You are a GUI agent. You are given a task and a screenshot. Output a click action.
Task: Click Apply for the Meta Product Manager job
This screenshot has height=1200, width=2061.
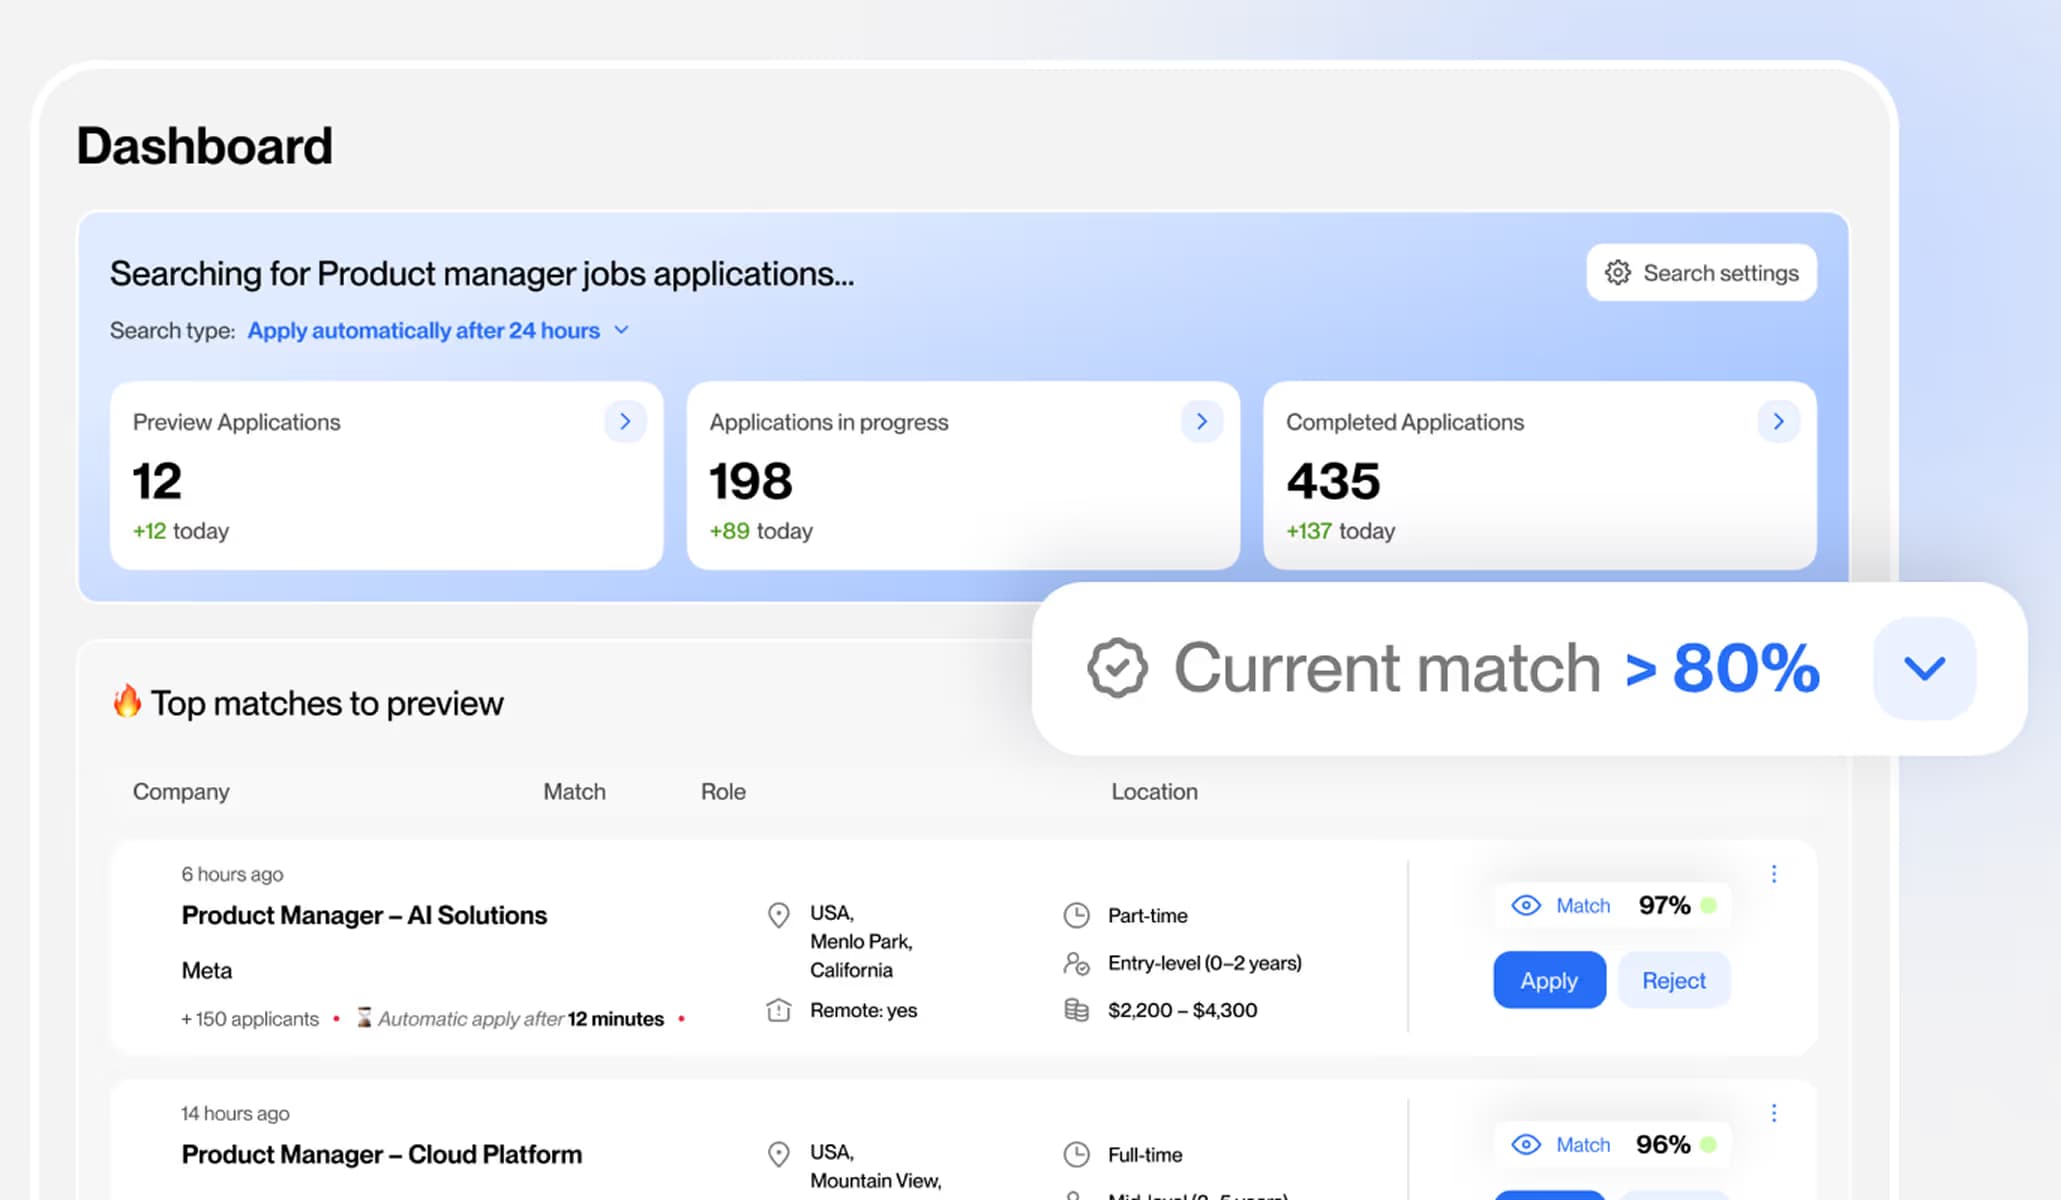tap(1549, 980)
